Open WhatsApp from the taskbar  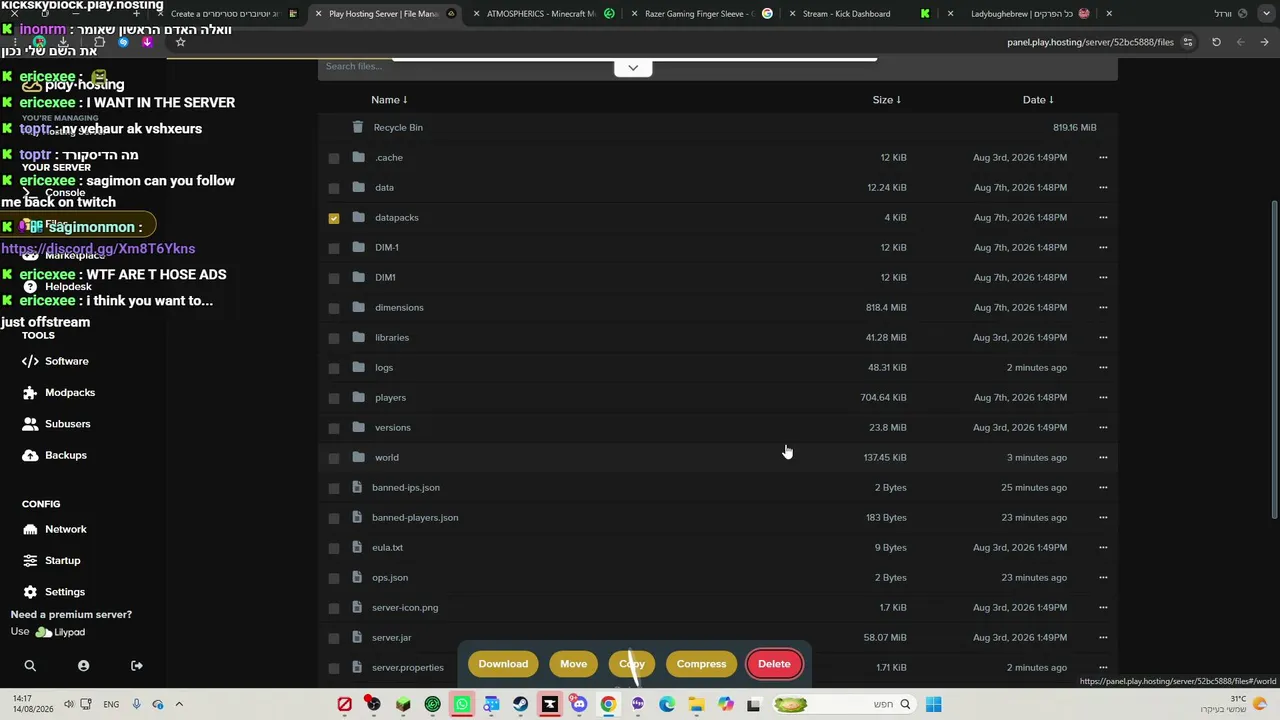(462, 704)
